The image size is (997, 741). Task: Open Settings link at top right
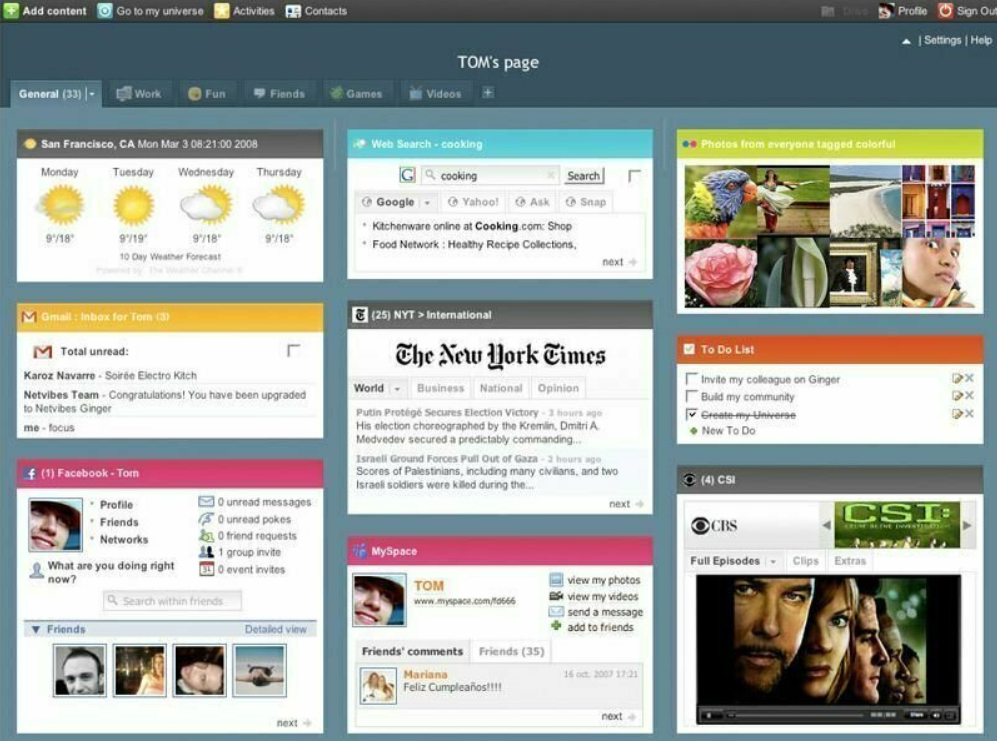point(942,40)
